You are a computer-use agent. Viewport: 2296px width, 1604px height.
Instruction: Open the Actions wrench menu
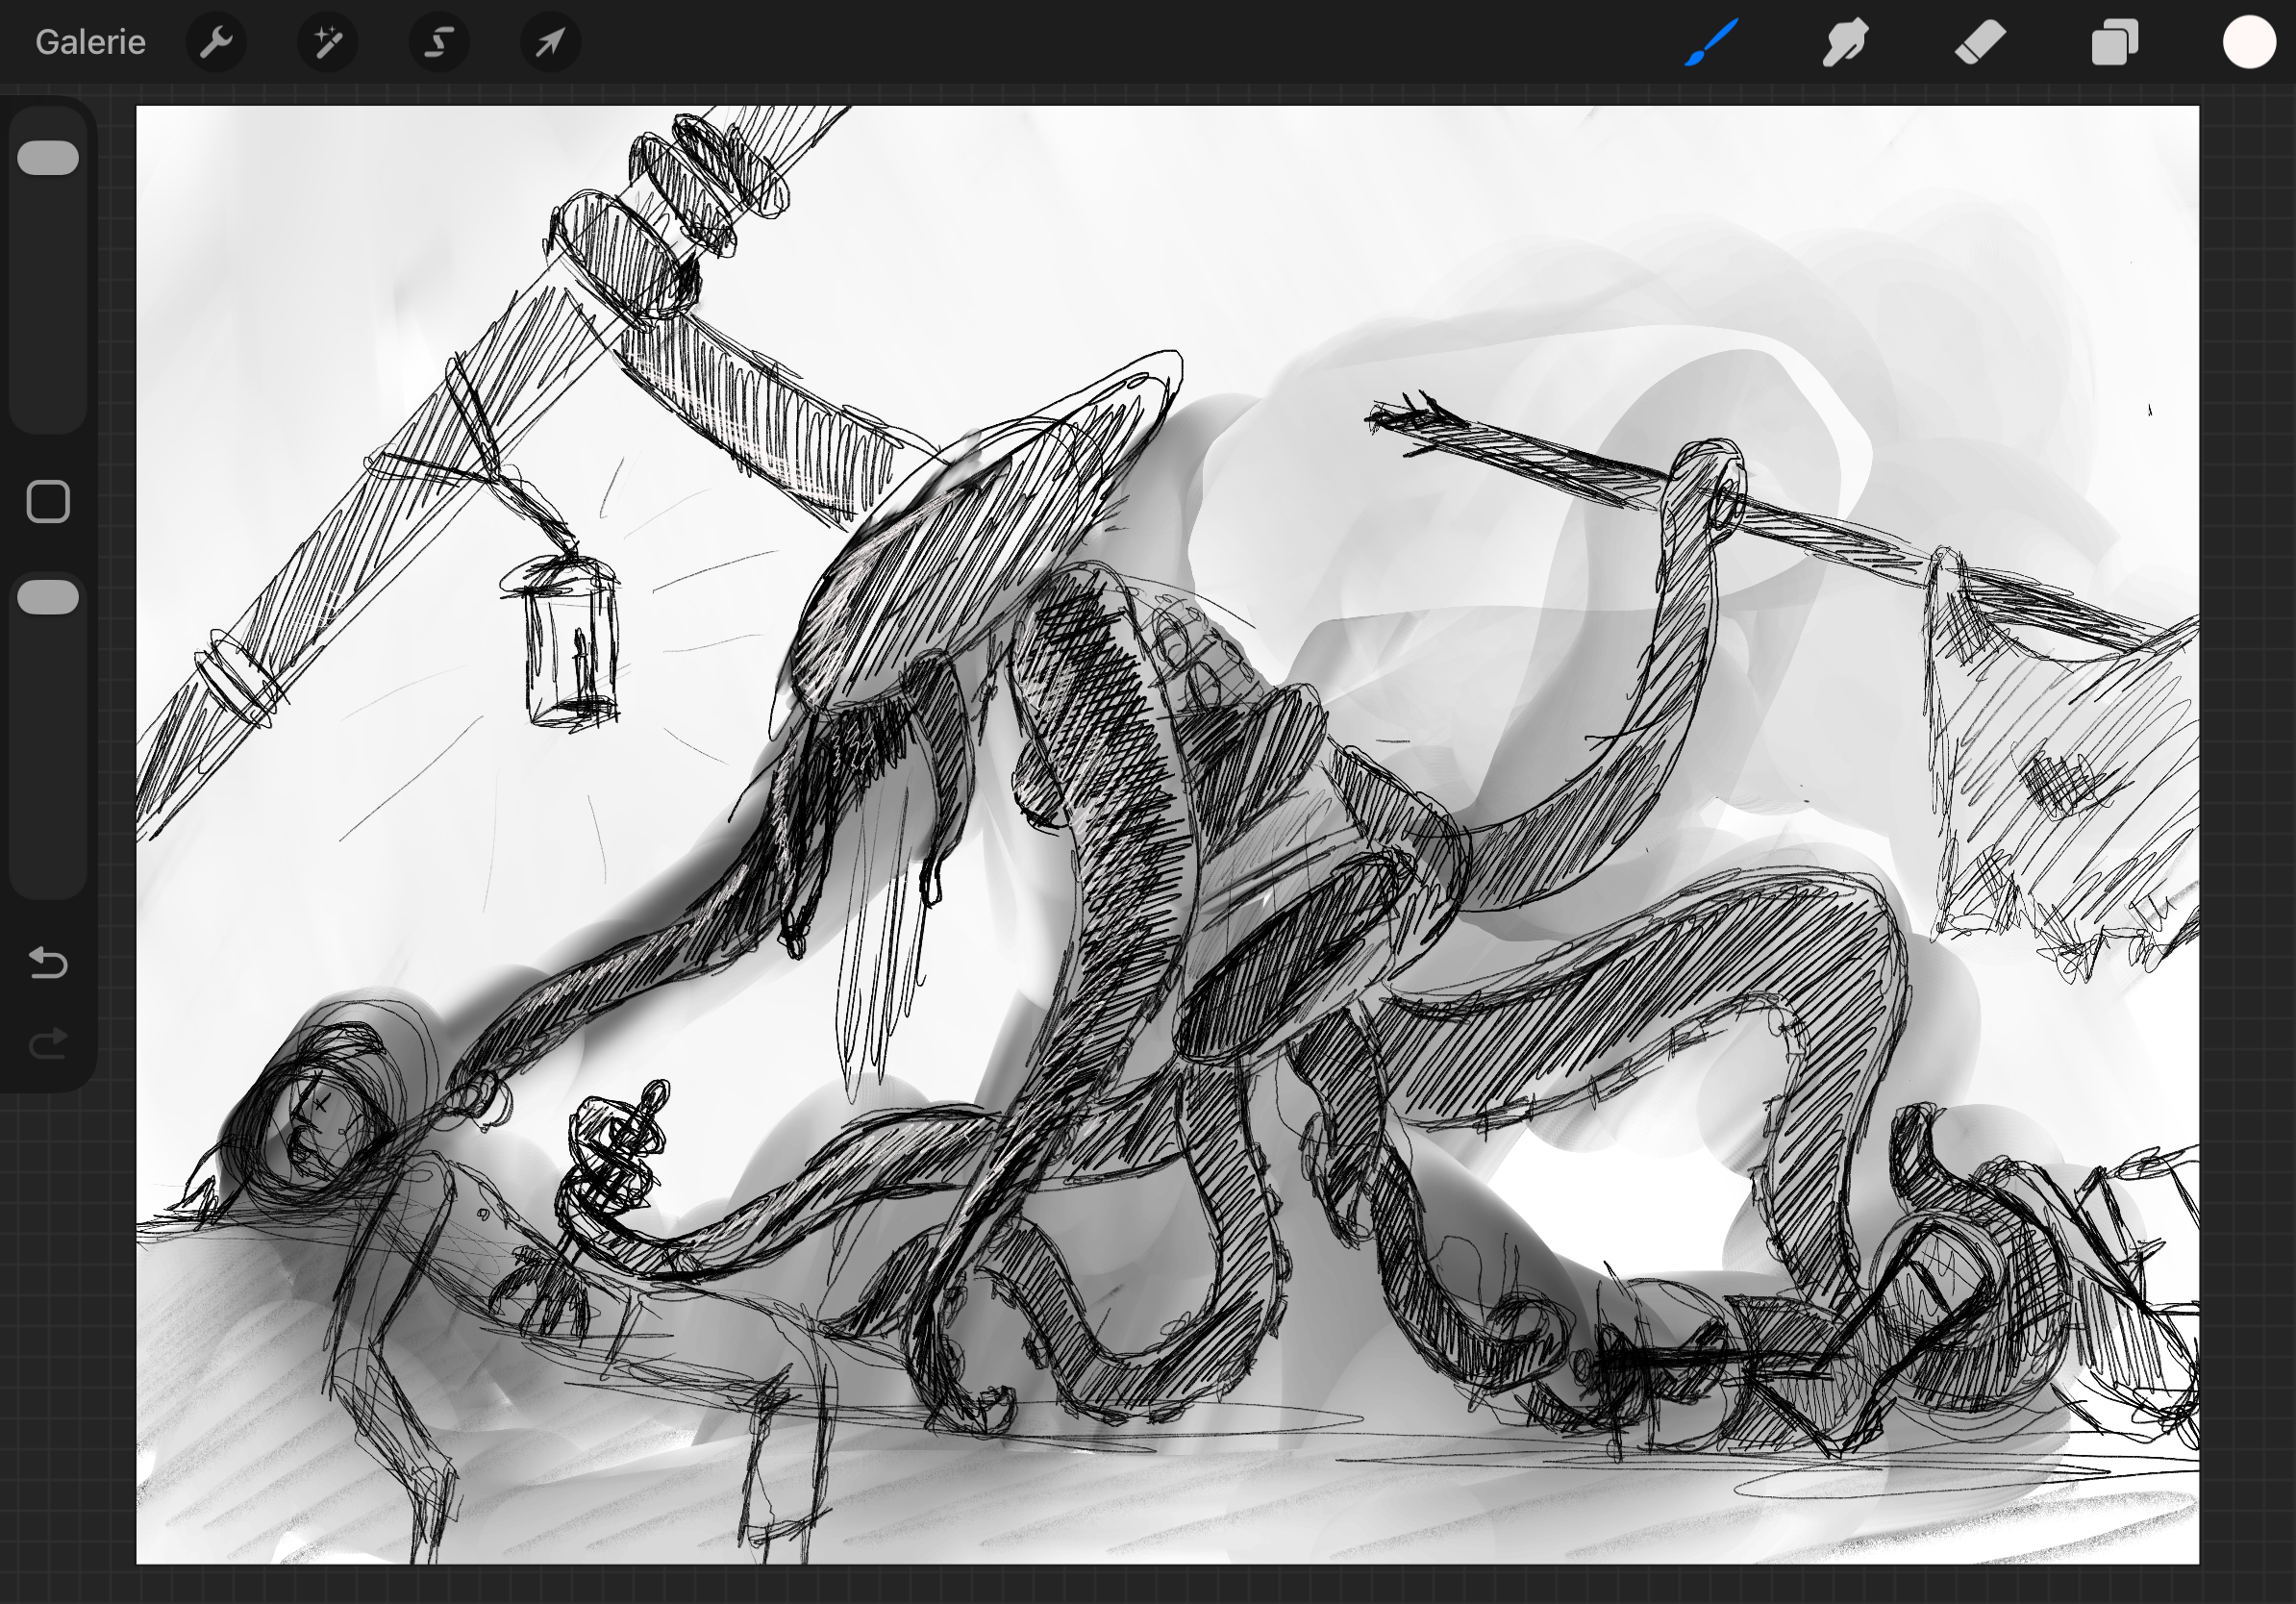coord(216,42)
